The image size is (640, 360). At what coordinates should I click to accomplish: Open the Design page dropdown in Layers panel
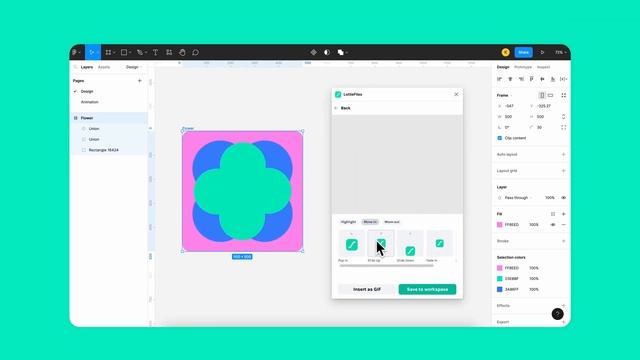133,67
